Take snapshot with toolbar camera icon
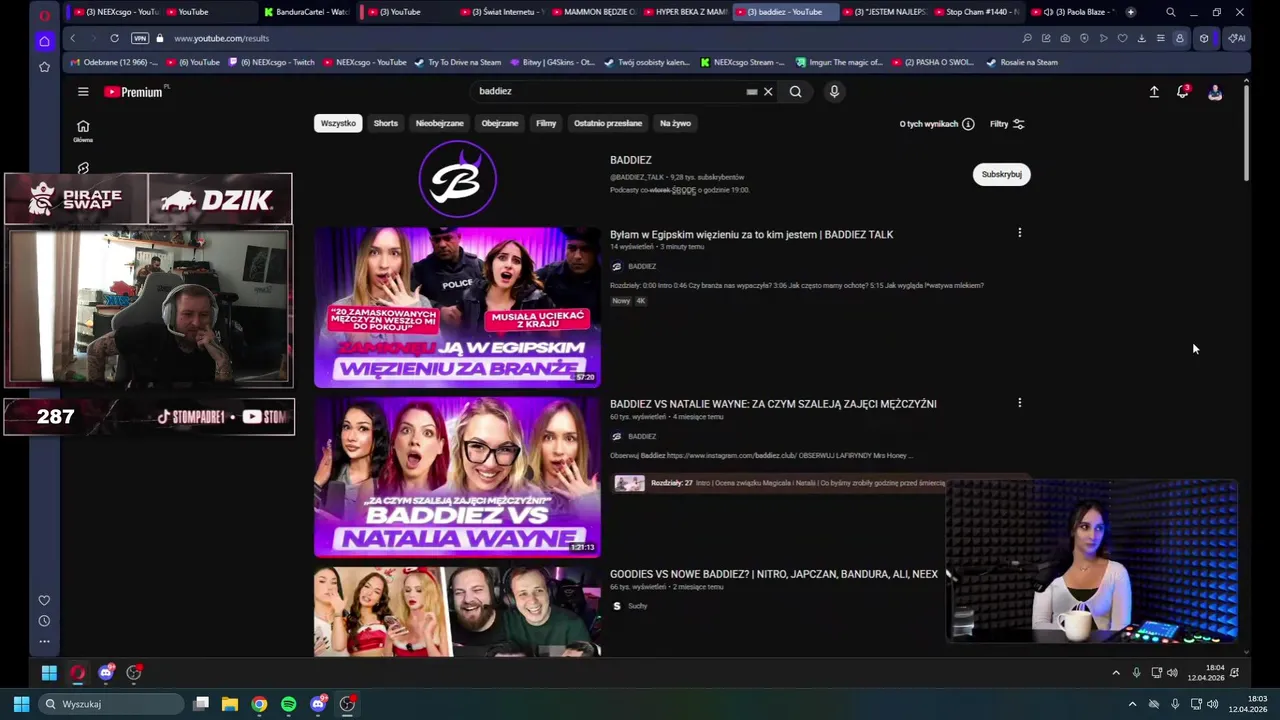 1065,38
